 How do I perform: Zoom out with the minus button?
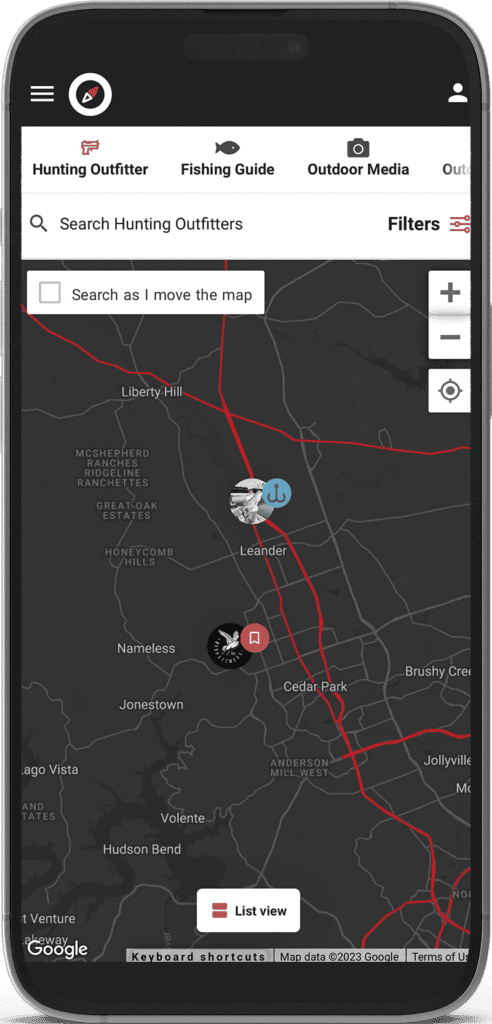pyautogui.click(x=450, y=337)
